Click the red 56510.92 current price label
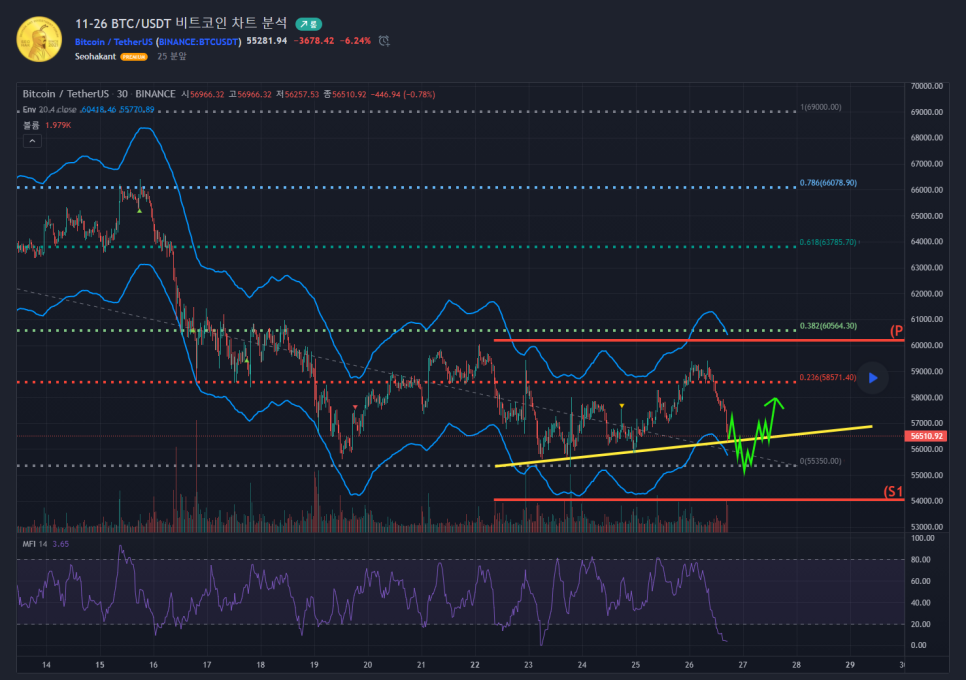The width and height of the screenshot is (966, 680). point(926,436)
